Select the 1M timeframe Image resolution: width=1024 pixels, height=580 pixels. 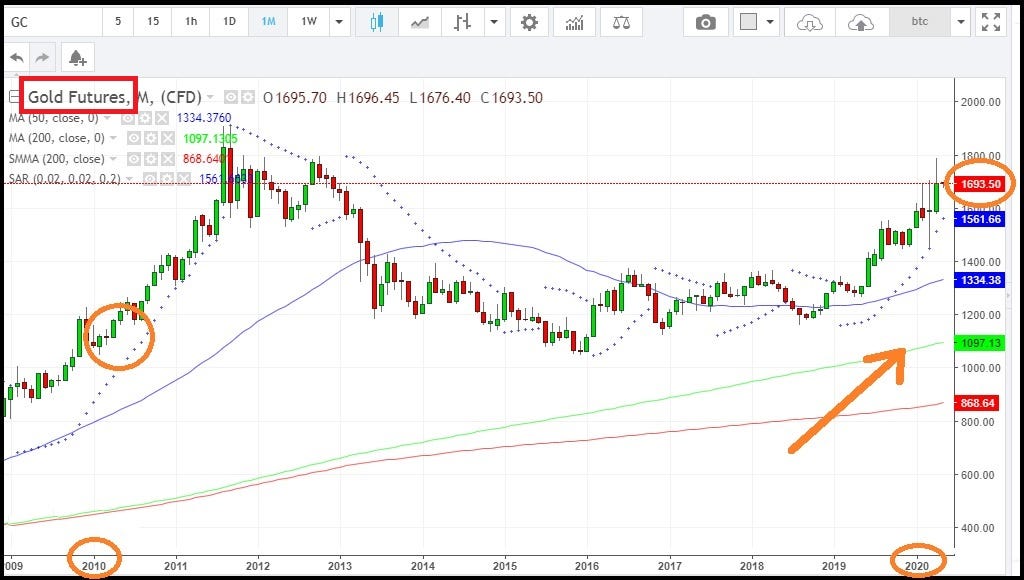(x=268, y=22)
